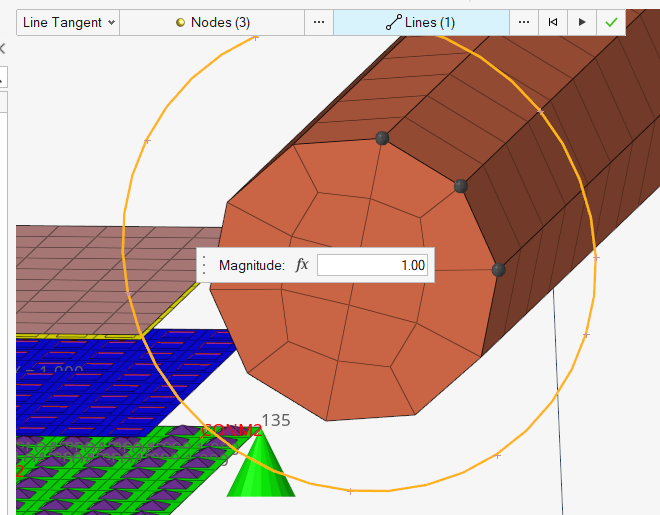
Task: Open the Line Tangent method dropdown
Action: [68, 22]
